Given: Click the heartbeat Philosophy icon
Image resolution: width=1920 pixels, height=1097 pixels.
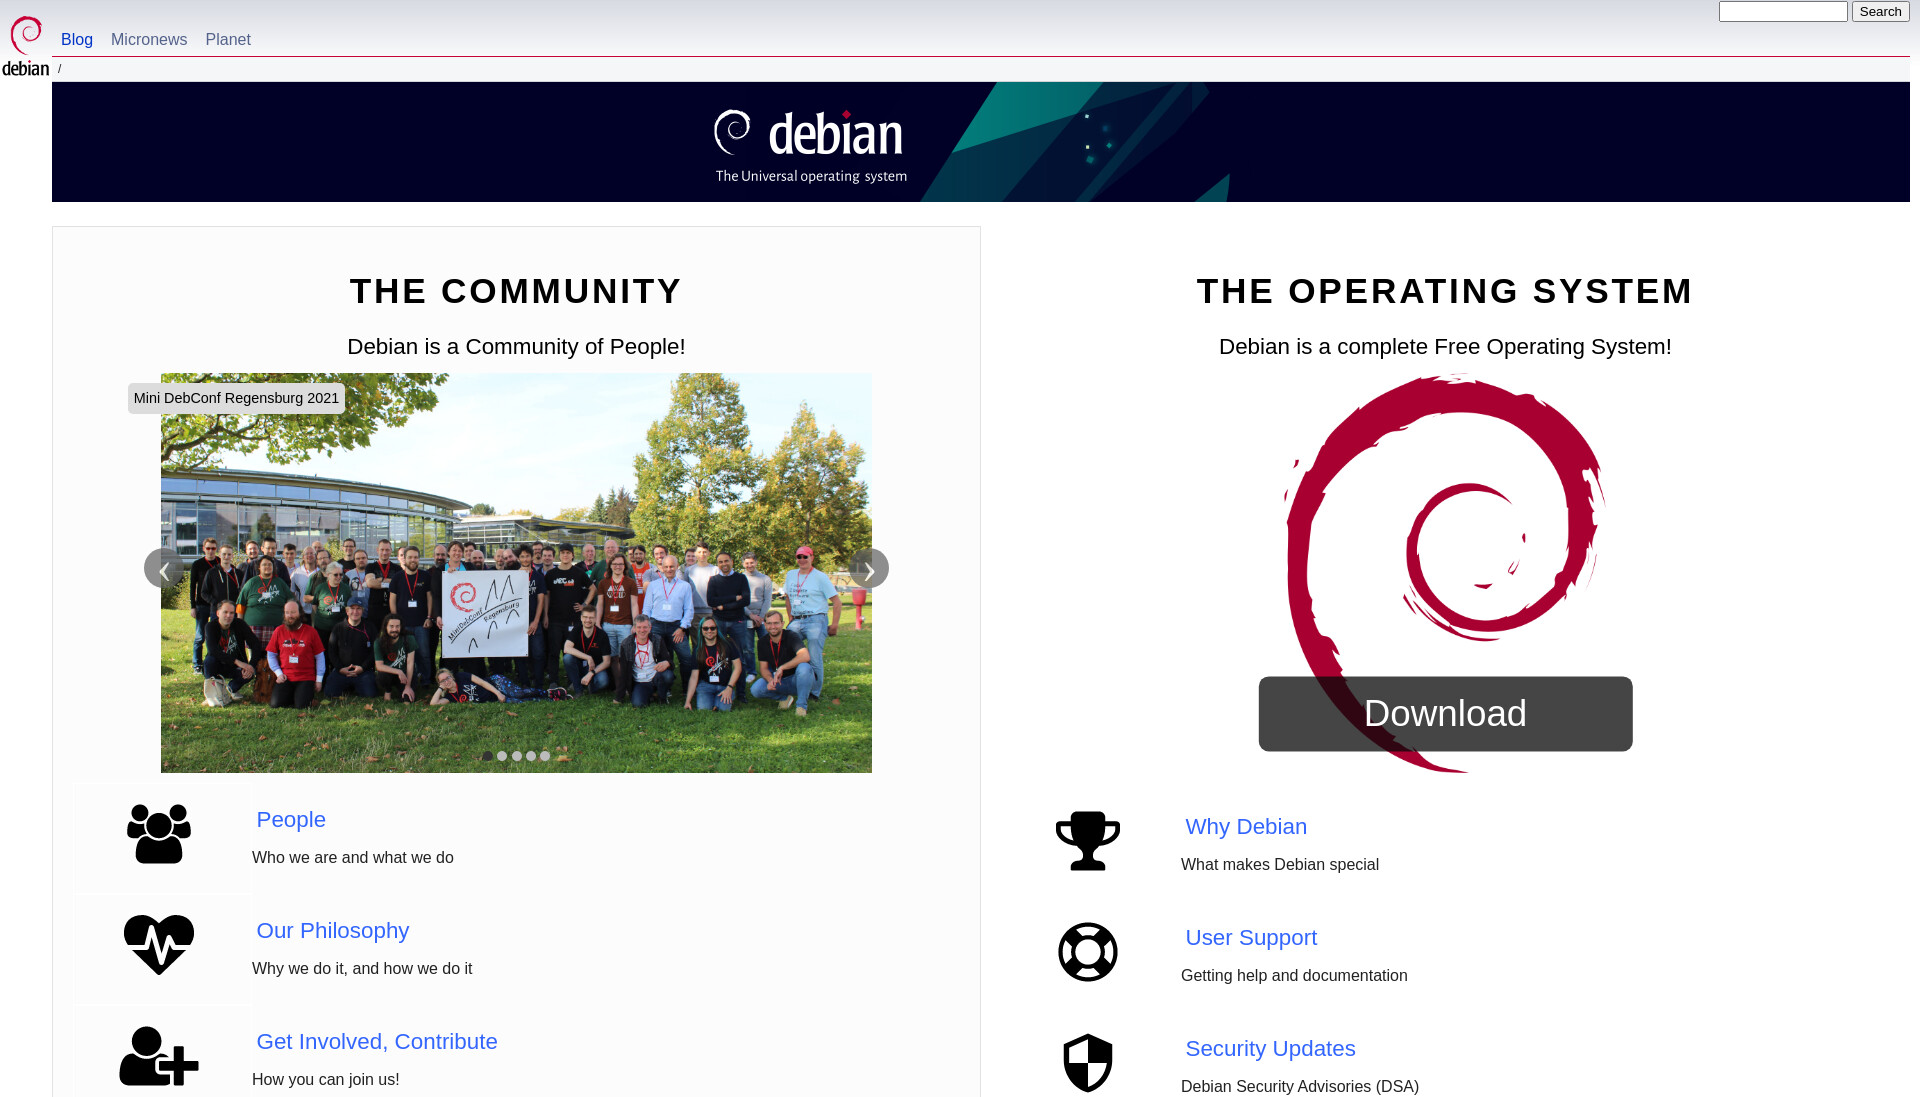Looking at the screenshot, I should (x=159, y=944).
